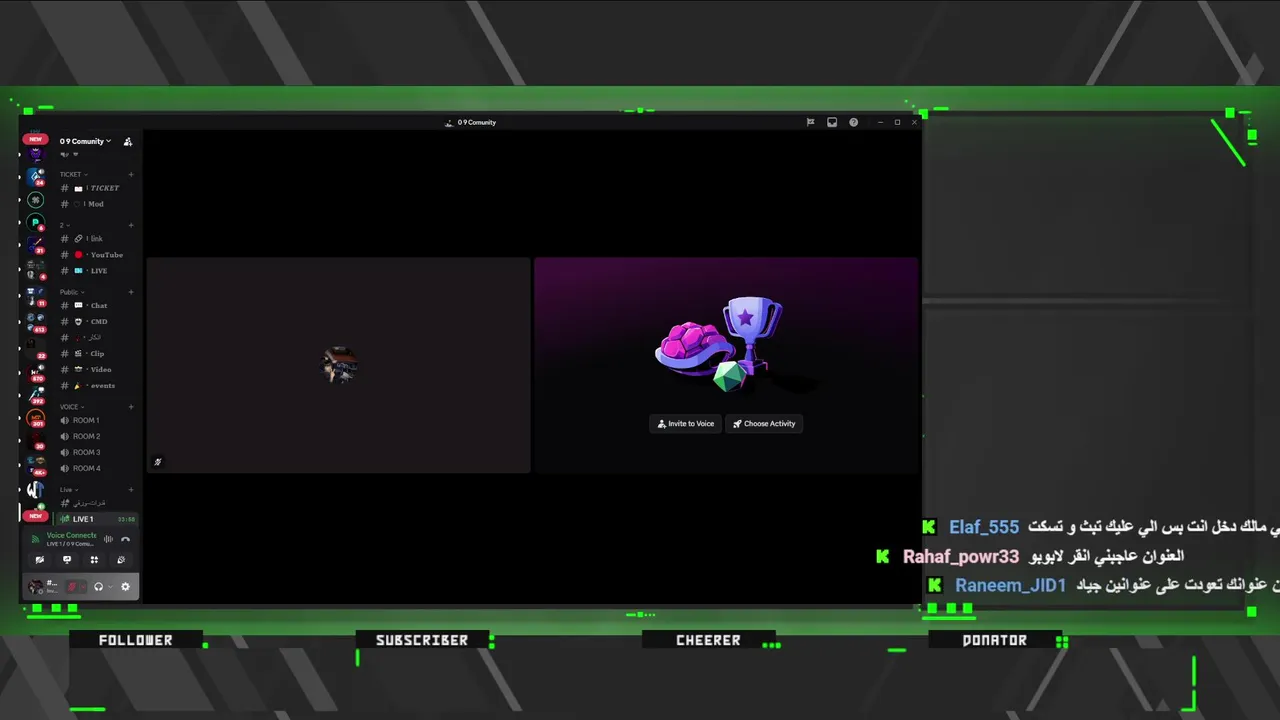The width and height of the screenshot is (1280, 720).
Task: Add a channel to category 2
Action: [x=131, y=226]
